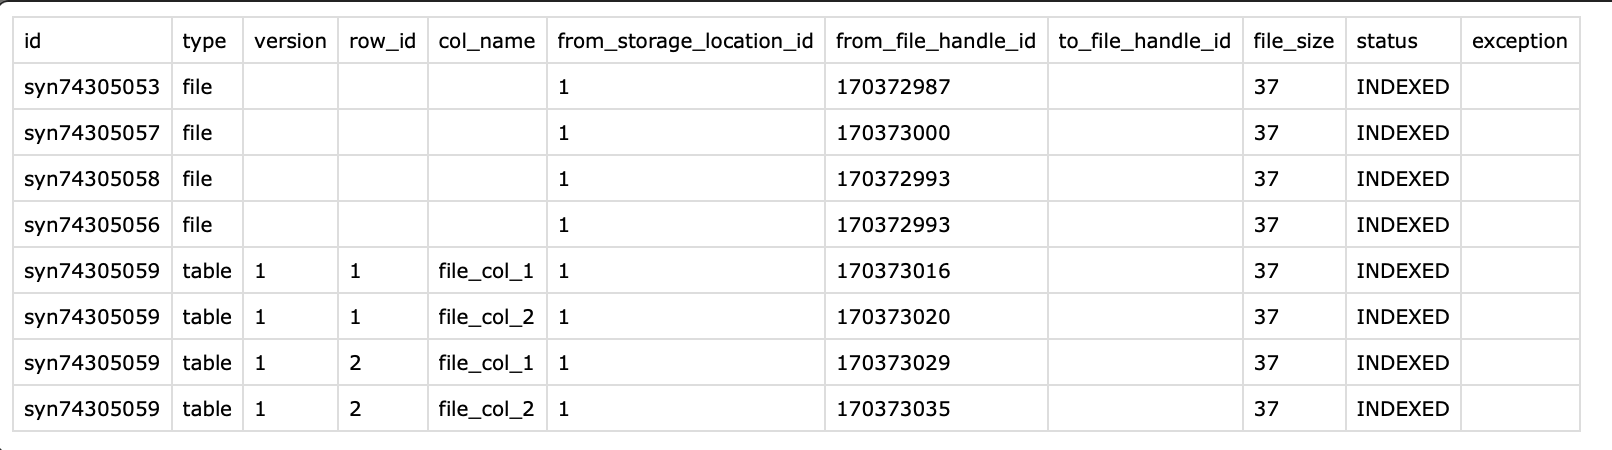Select the syn74305056 id cell
This screenshot has height=450, width=1612.
pyautogui.click(x=92, y=225)
